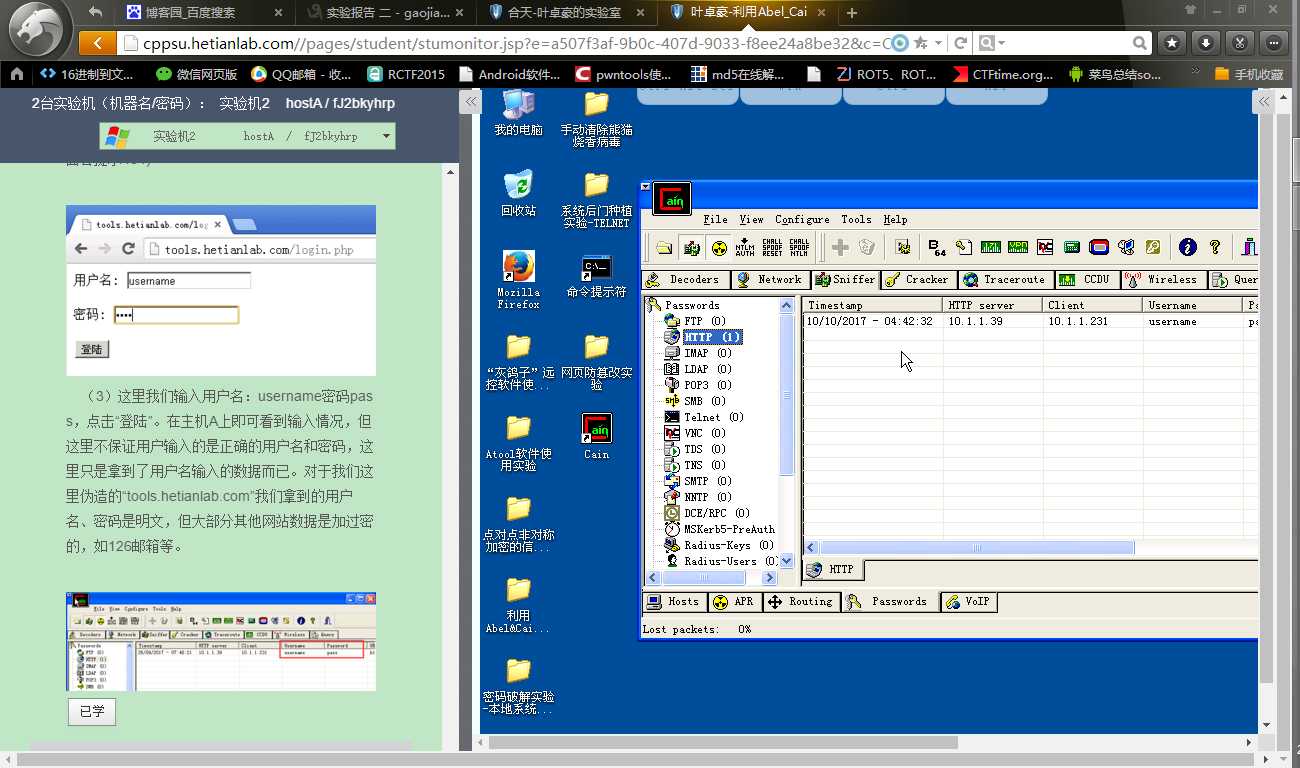
Task: Click the Timestamp column header
Action: (872, 305)
